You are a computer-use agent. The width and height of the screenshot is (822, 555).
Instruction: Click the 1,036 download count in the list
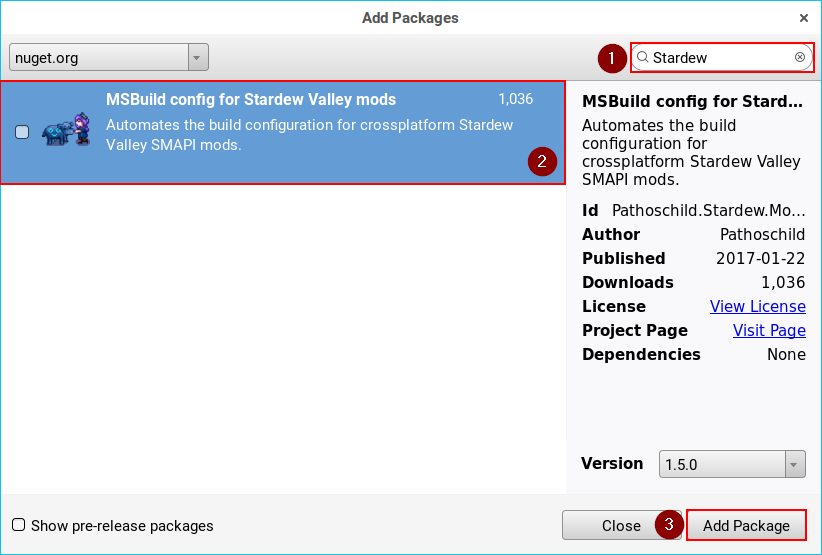point(515,100)
